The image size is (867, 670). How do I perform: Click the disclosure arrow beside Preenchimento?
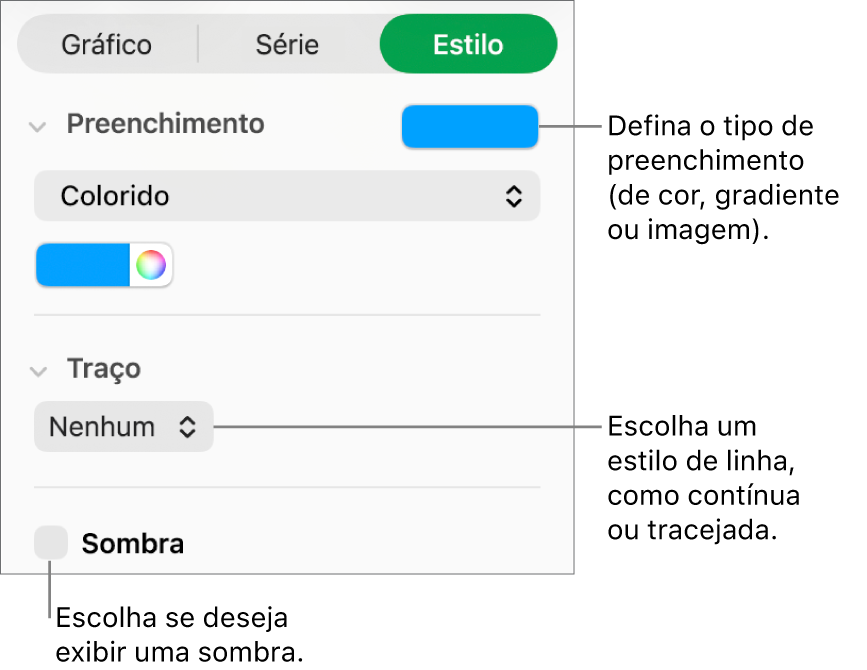click(37, 126)
